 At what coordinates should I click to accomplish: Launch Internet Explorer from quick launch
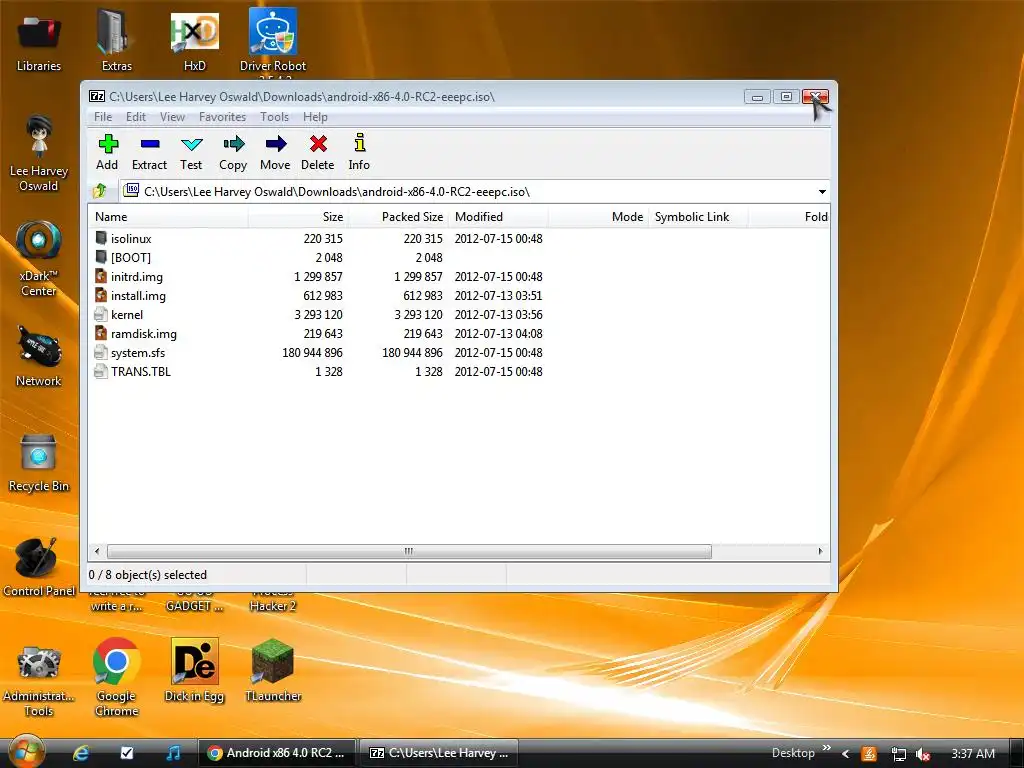[81, 753]
